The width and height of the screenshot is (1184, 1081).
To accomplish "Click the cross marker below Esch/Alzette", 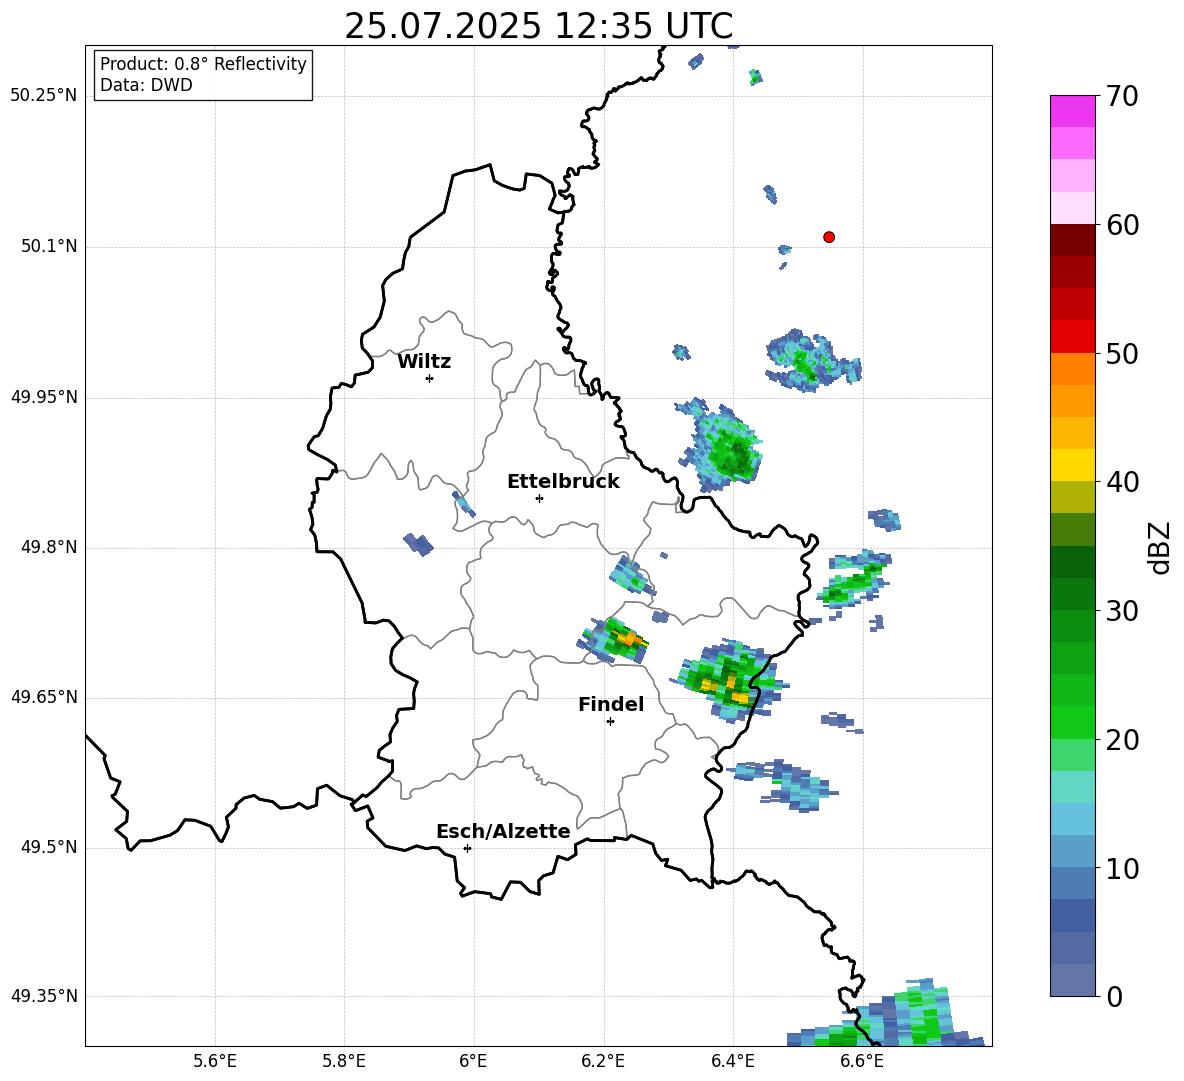I will [x=467, y=848].
